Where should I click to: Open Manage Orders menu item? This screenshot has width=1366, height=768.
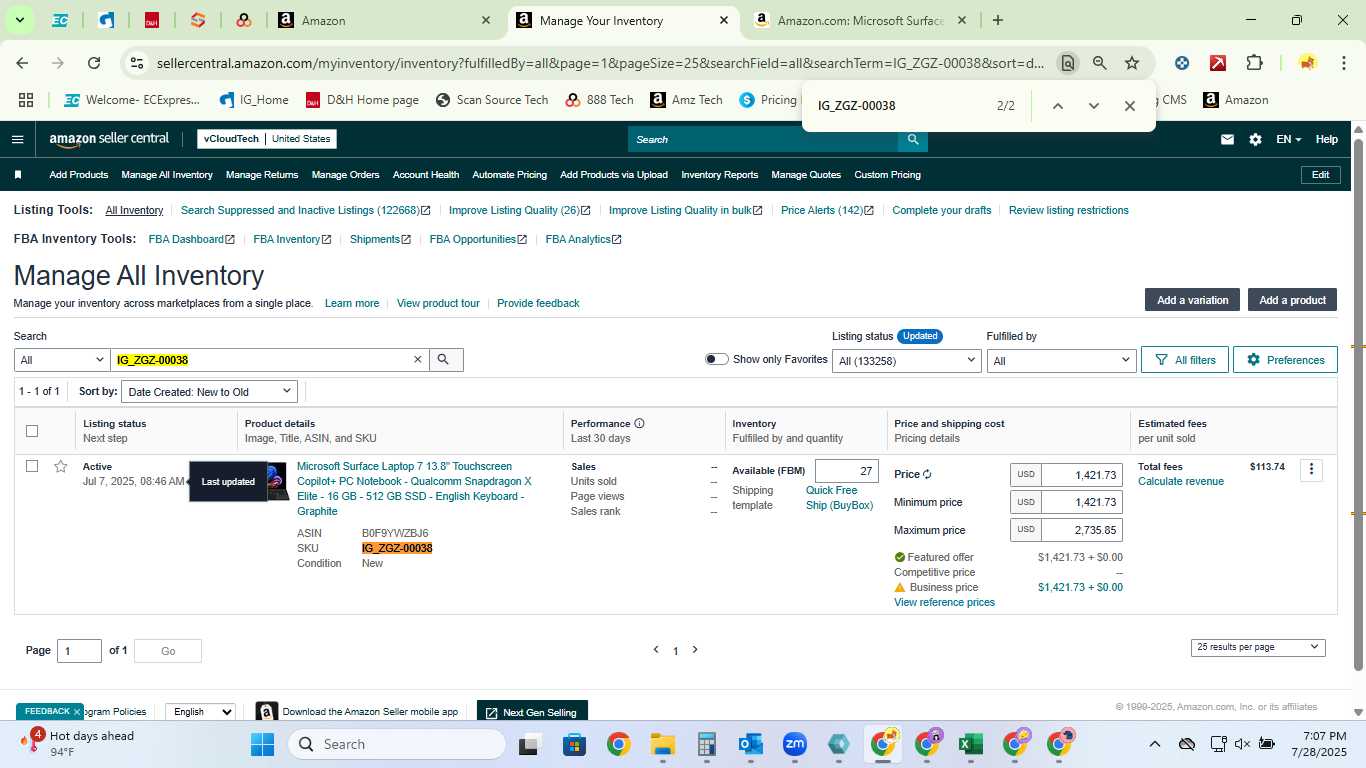(345, 175)
